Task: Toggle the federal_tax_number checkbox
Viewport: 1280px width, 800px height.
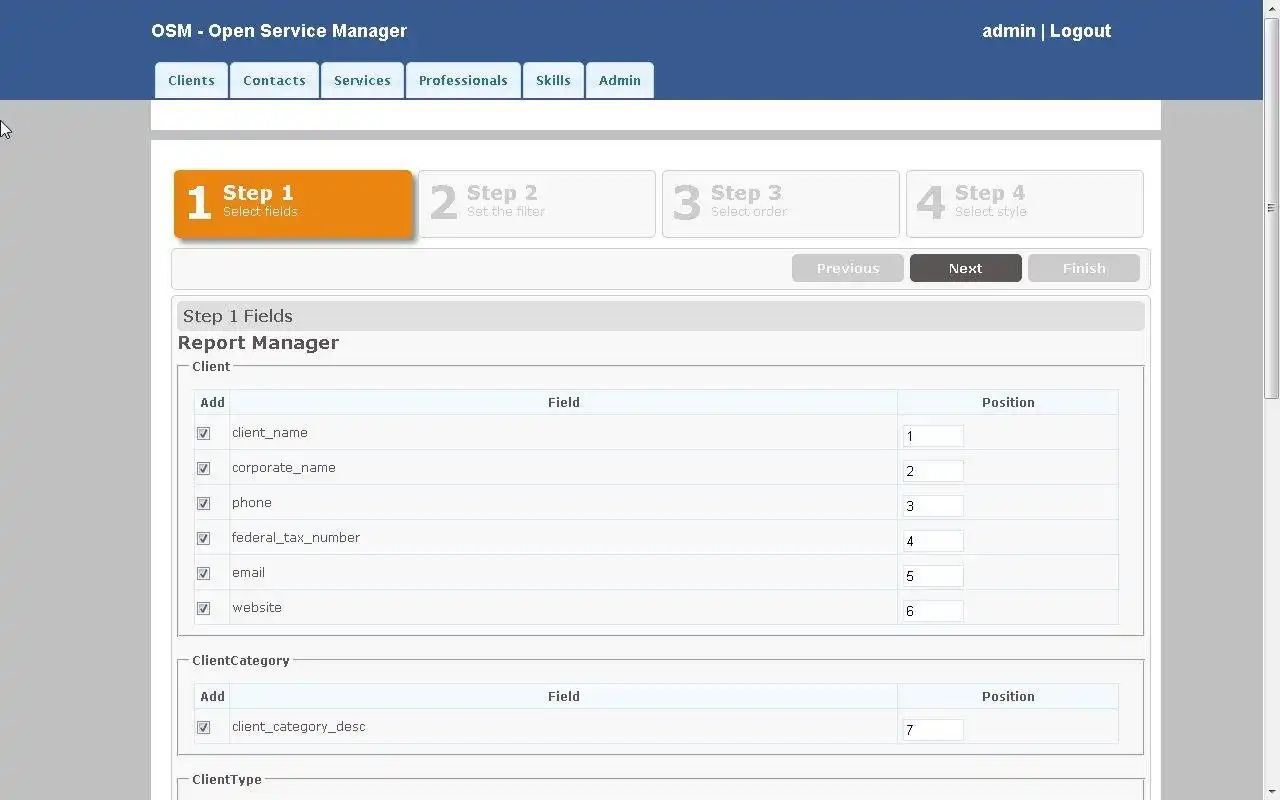Action: (204, 539)
